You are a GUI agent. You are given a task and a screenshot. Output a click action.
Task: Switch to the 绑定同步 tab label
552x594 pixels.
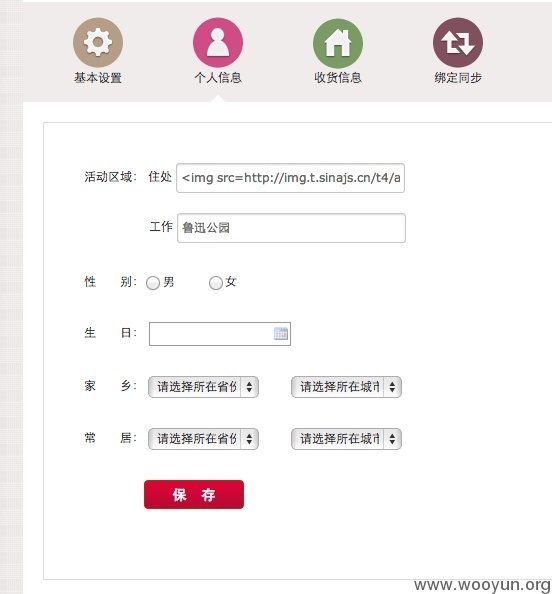pos(458,78)
